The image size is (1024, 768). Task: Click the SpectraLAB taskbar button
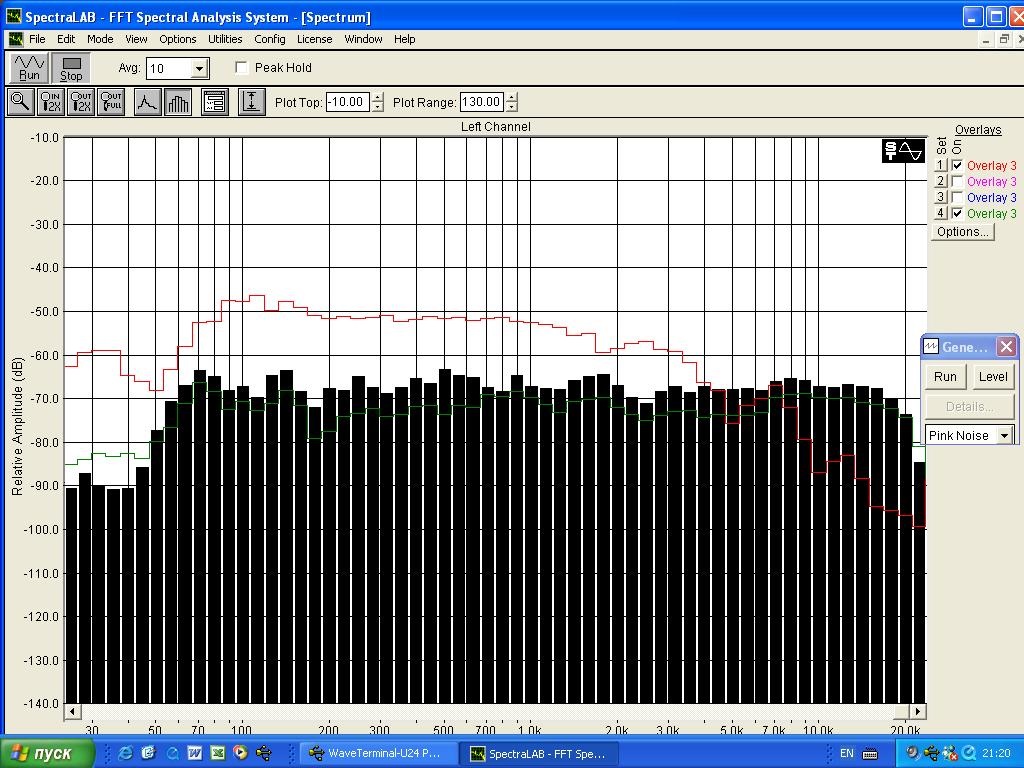pyautogui.click(x=541, y=753)
